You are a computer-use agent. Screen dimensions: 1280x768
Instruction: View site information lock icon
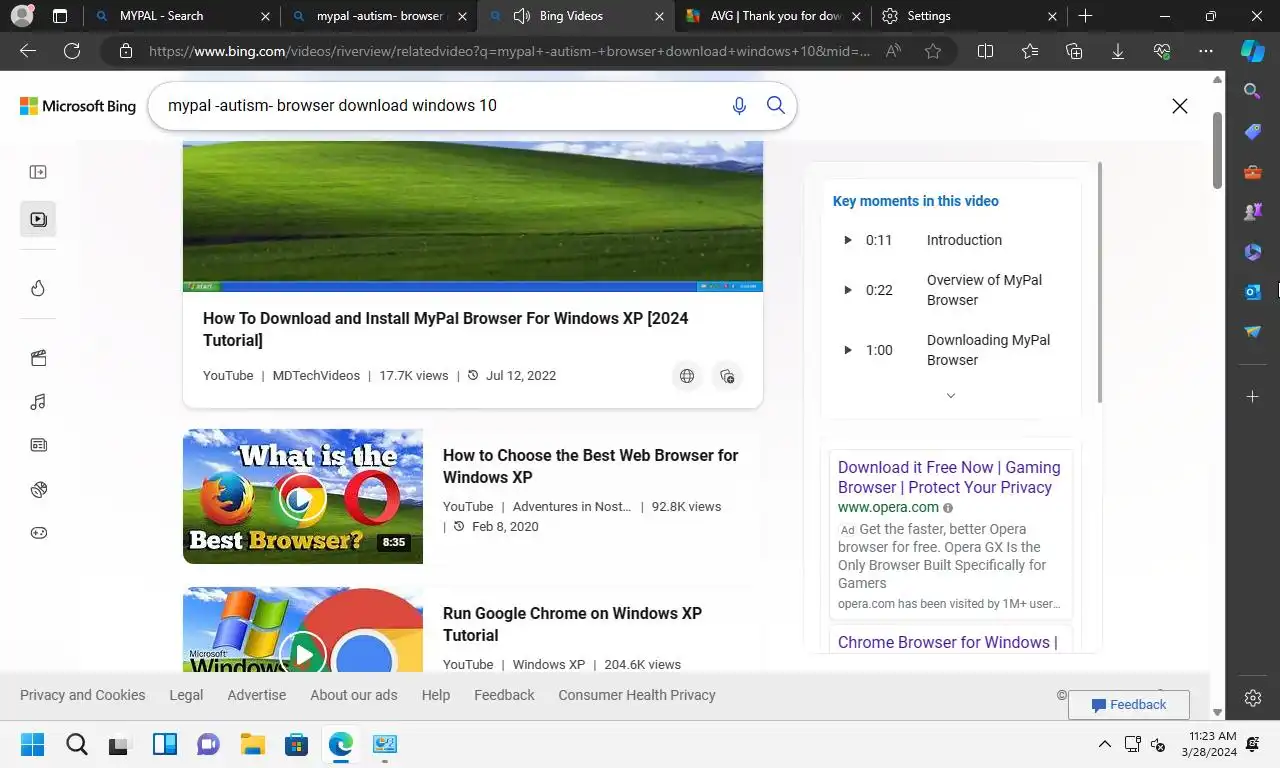[x=125, y=51]
